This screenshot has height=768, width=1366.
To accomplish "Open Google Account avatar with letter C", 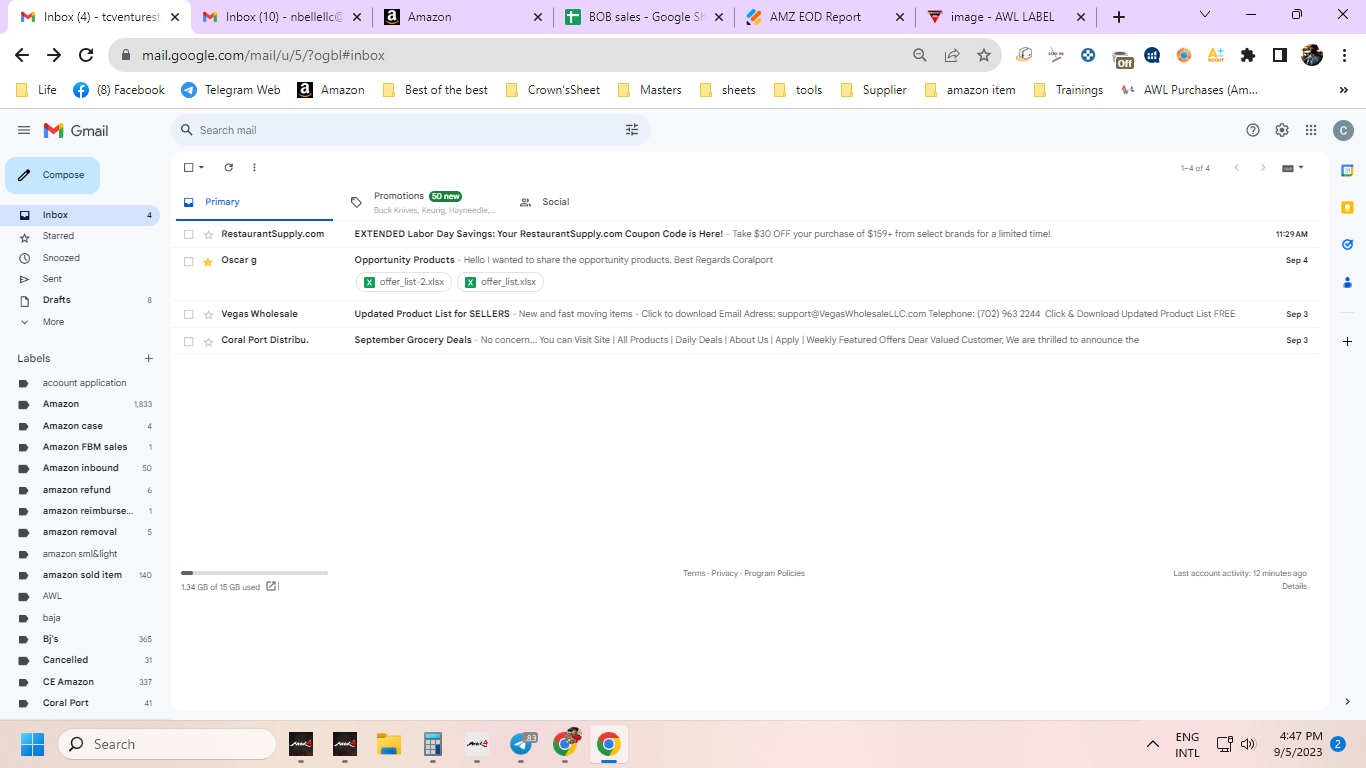I will [x=1343, y=130].
